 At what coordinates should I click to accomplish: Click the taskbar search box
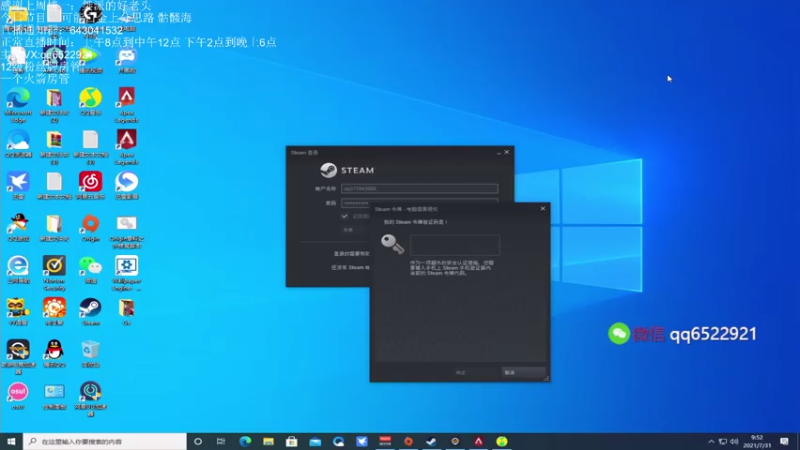[105, 441]
